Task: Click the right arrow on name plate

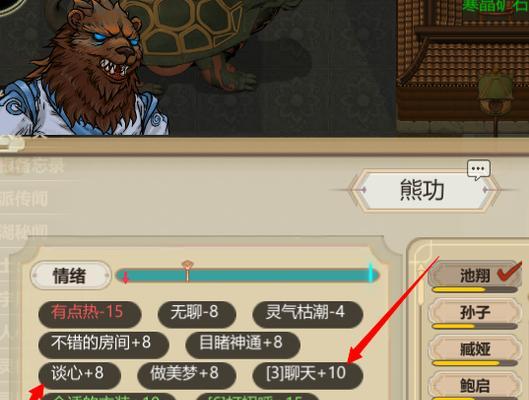Action: pos(486,190)
